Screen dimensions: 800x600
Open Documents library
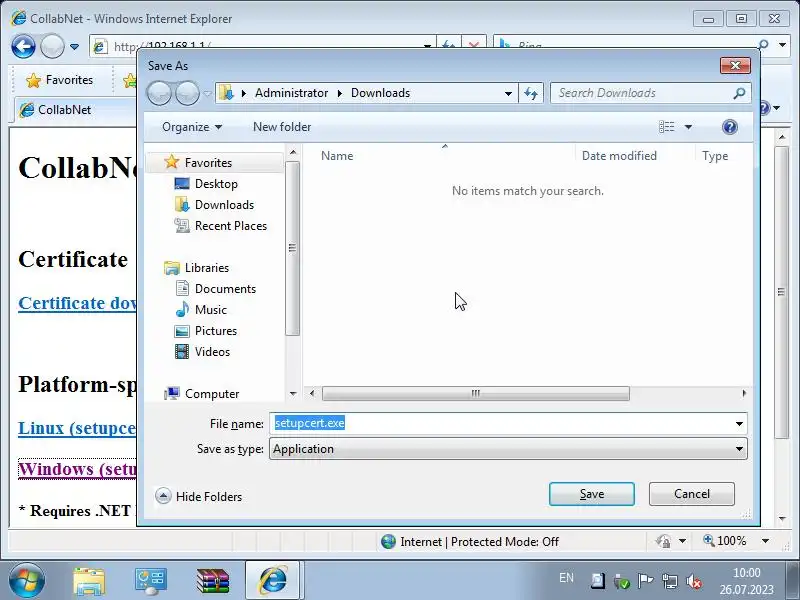click(225, 289)
